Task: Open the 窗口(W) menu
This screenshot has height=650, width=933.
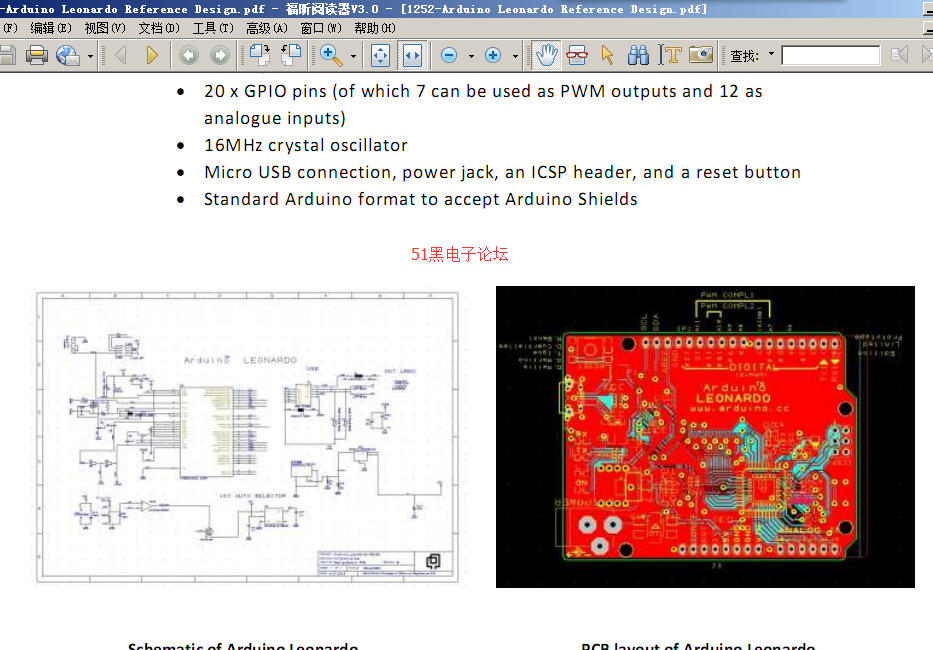Action: (321, 28)
